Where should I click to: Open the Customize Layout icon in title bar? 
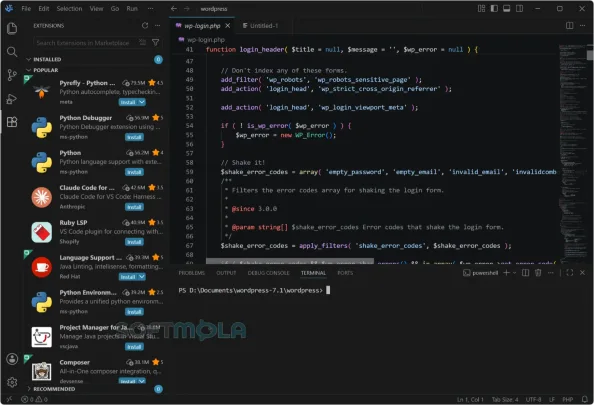pos(481,8)
